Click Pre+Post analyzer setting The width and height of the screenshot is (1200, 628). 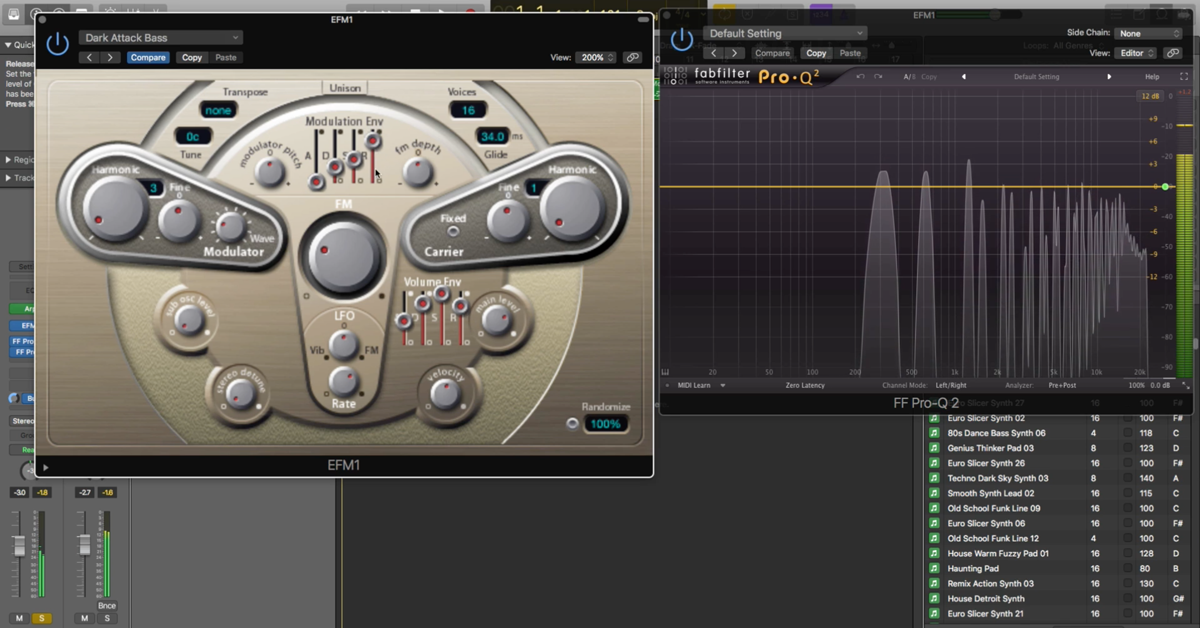pyautogui.click(x=1062, y=385)
